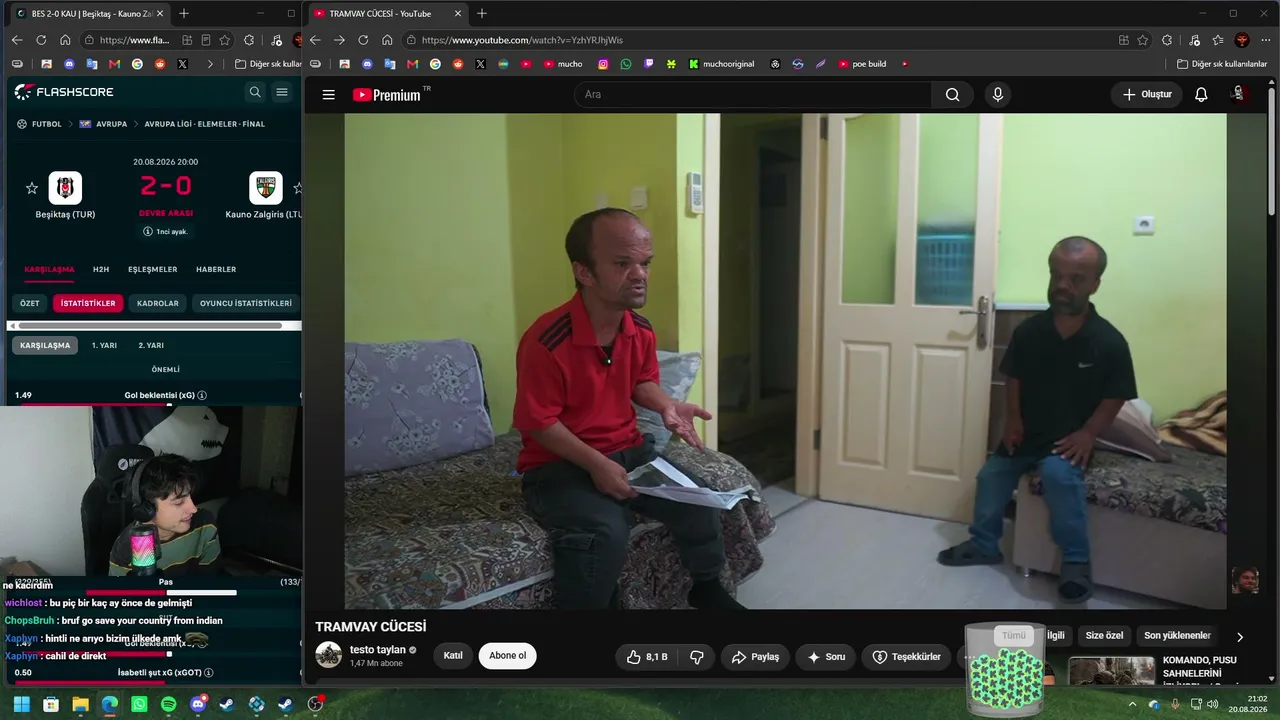
Task: Like the TRAMVAY CÜCESİ video
Action: 646,657
